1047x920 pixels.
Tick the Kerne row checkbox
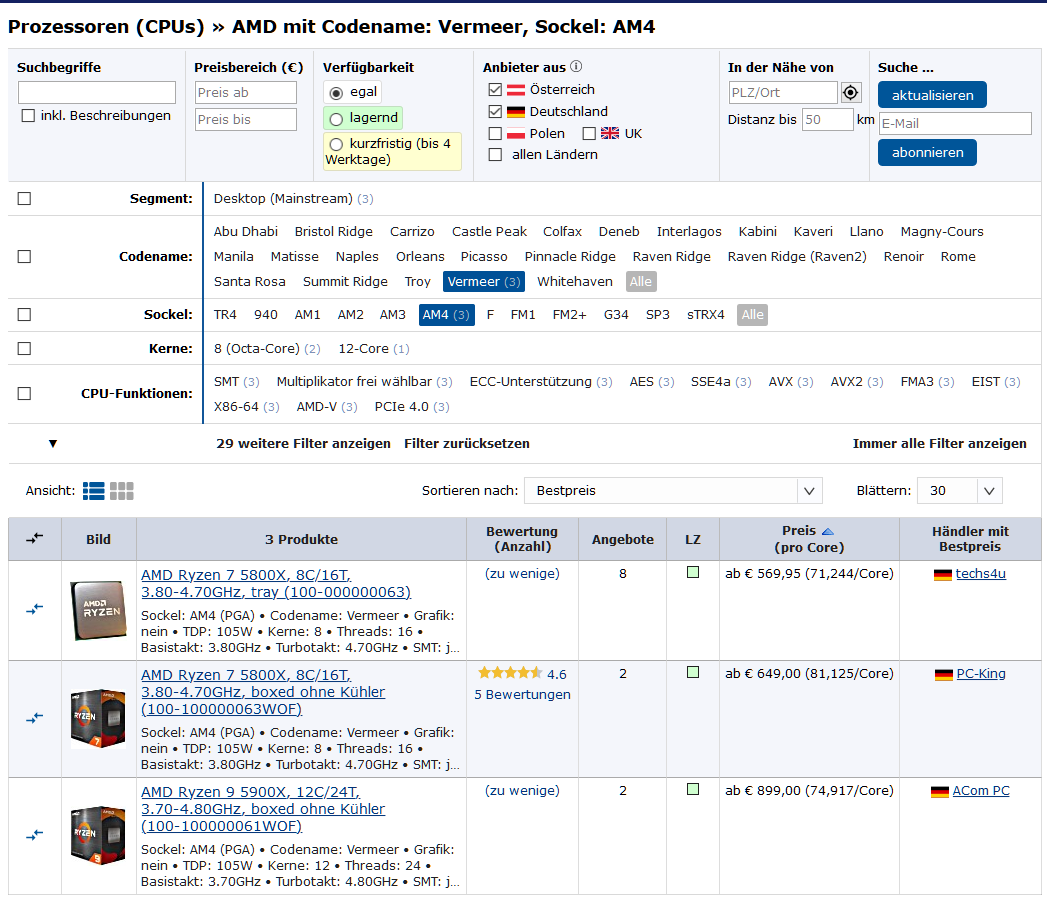pos(24,349)
